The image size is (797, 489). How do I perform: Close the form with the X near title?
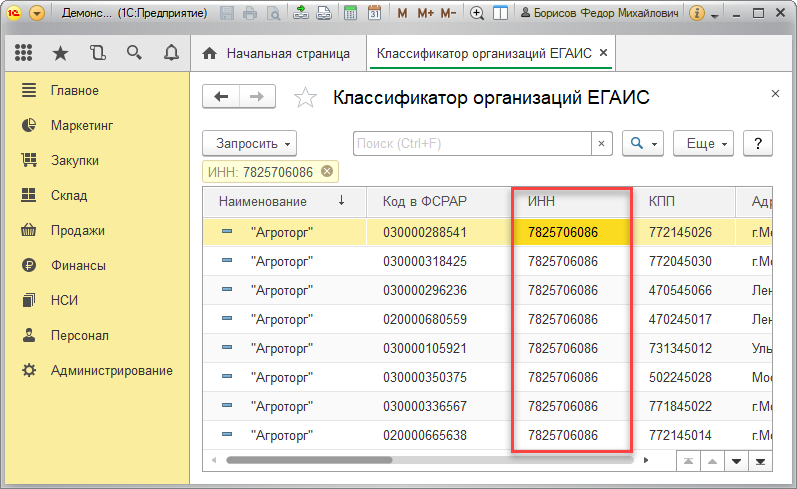click(775, 94)
